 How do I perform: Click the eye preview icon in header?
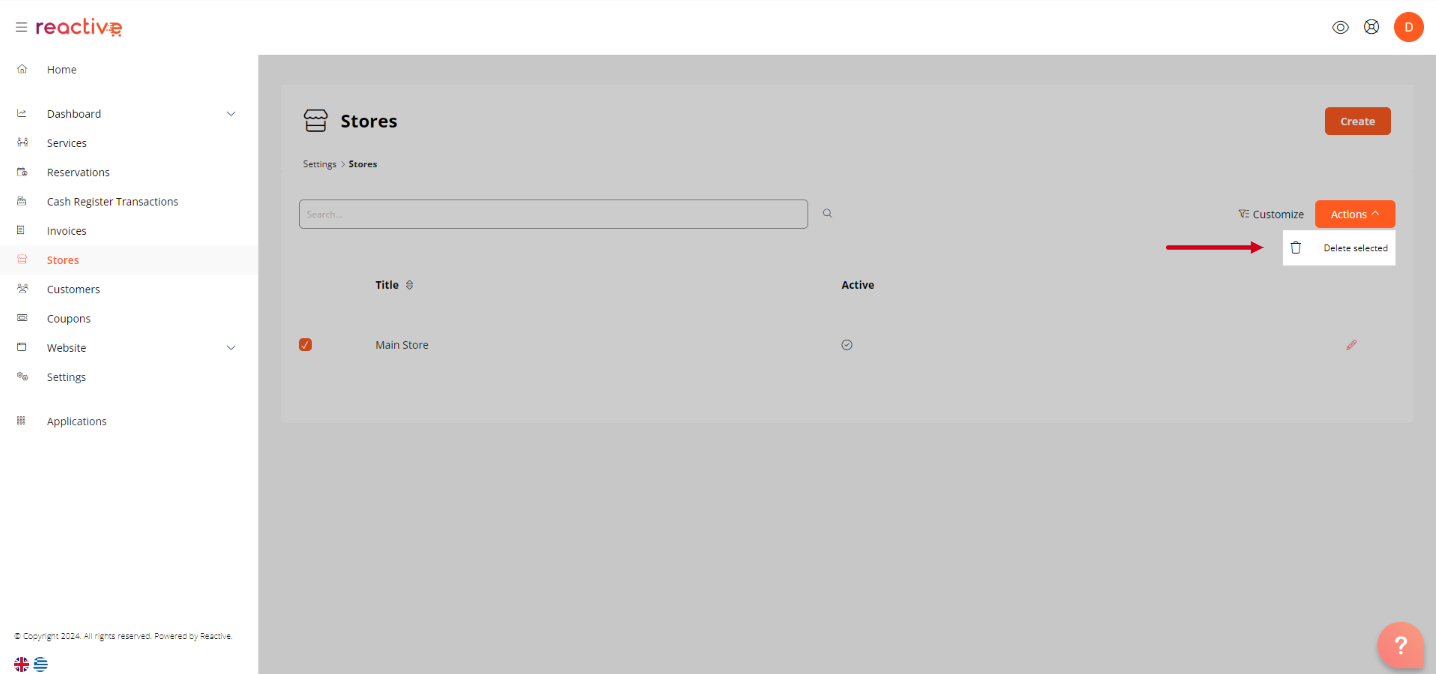(x=1340, y=27)
